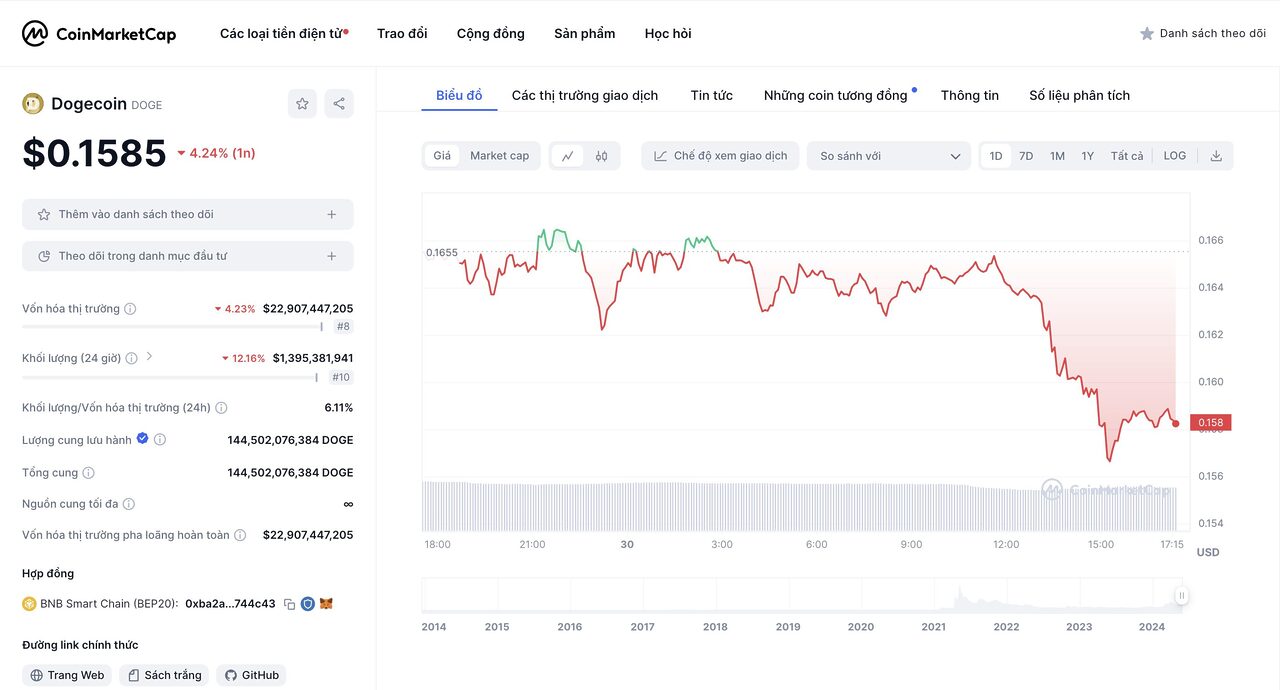Click the 6.11% volume ratio value
Screen dimensions: 1280x690
coord(339,408)
